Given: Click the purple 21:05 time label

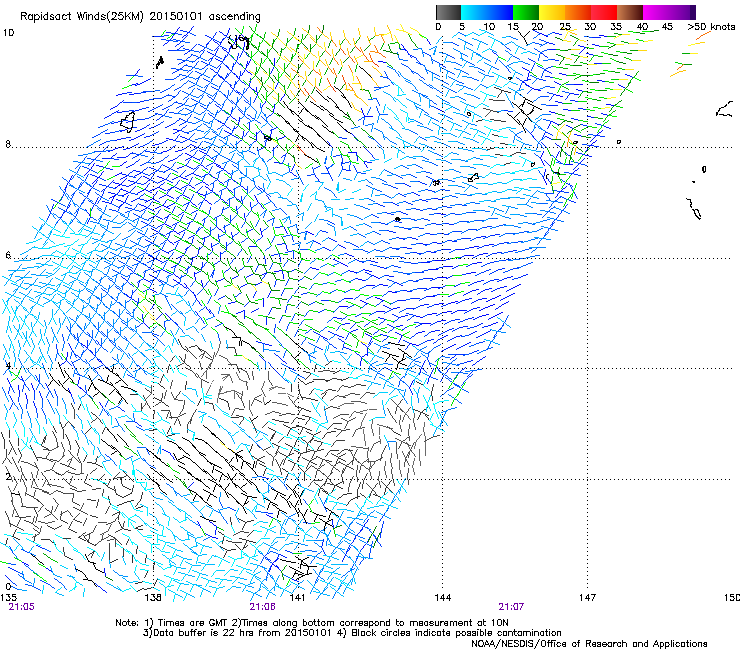Looking at the screenshot, I should pyautogui.click(x=22, y=607).
